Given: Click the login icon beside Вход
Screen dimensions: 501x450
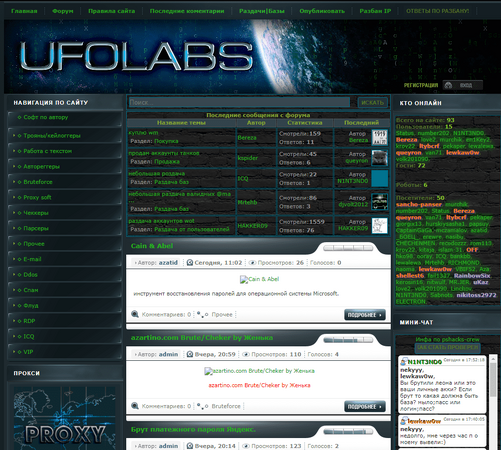Looking at the screenshot, I should pyautogui.click(x=448, y=85).
